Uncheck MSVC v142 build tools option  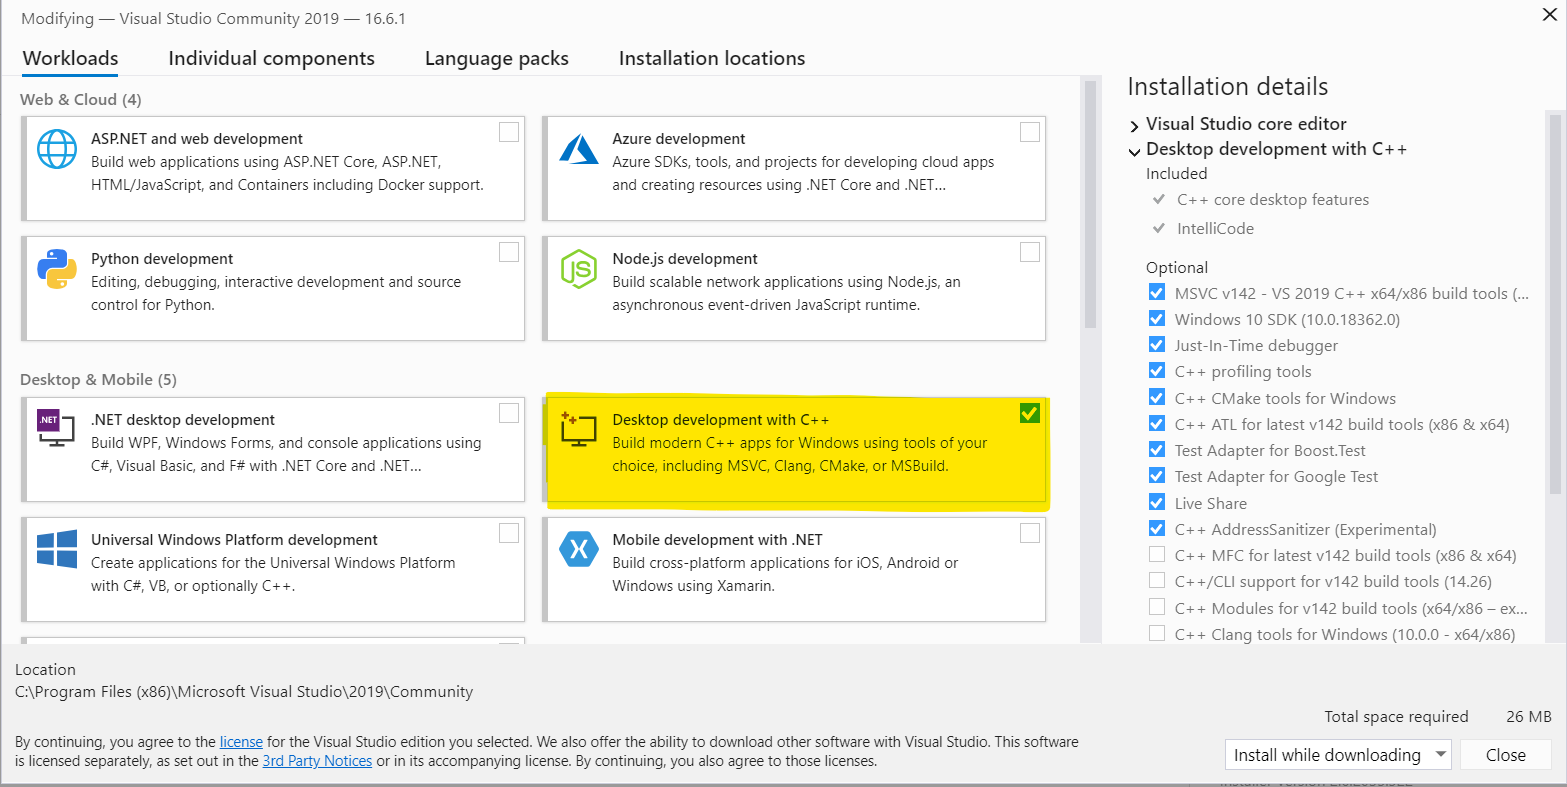tap(1157, 292)
